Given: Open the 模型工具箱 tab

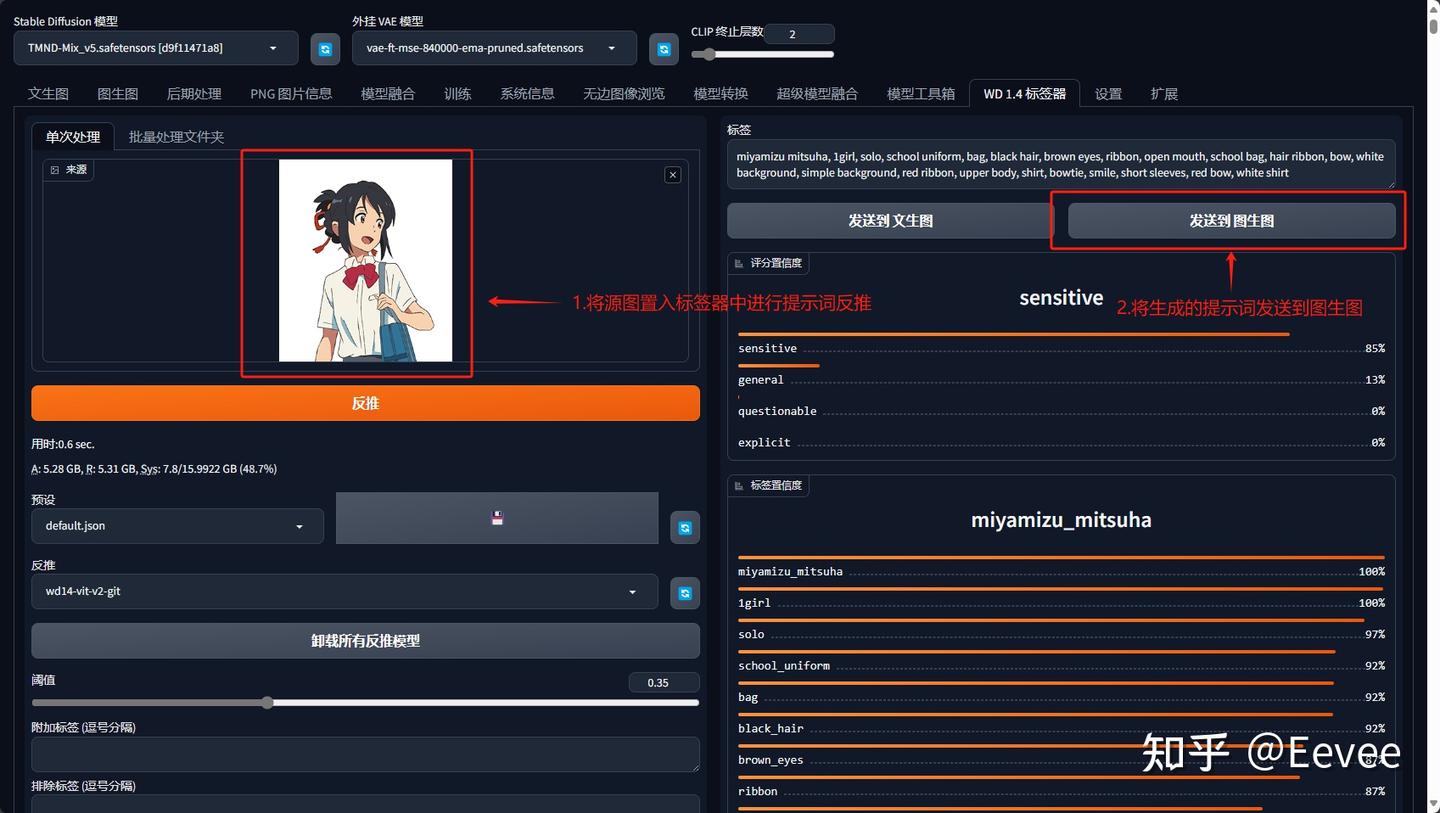Looking at the screenshot, I should tap(921, 93).
